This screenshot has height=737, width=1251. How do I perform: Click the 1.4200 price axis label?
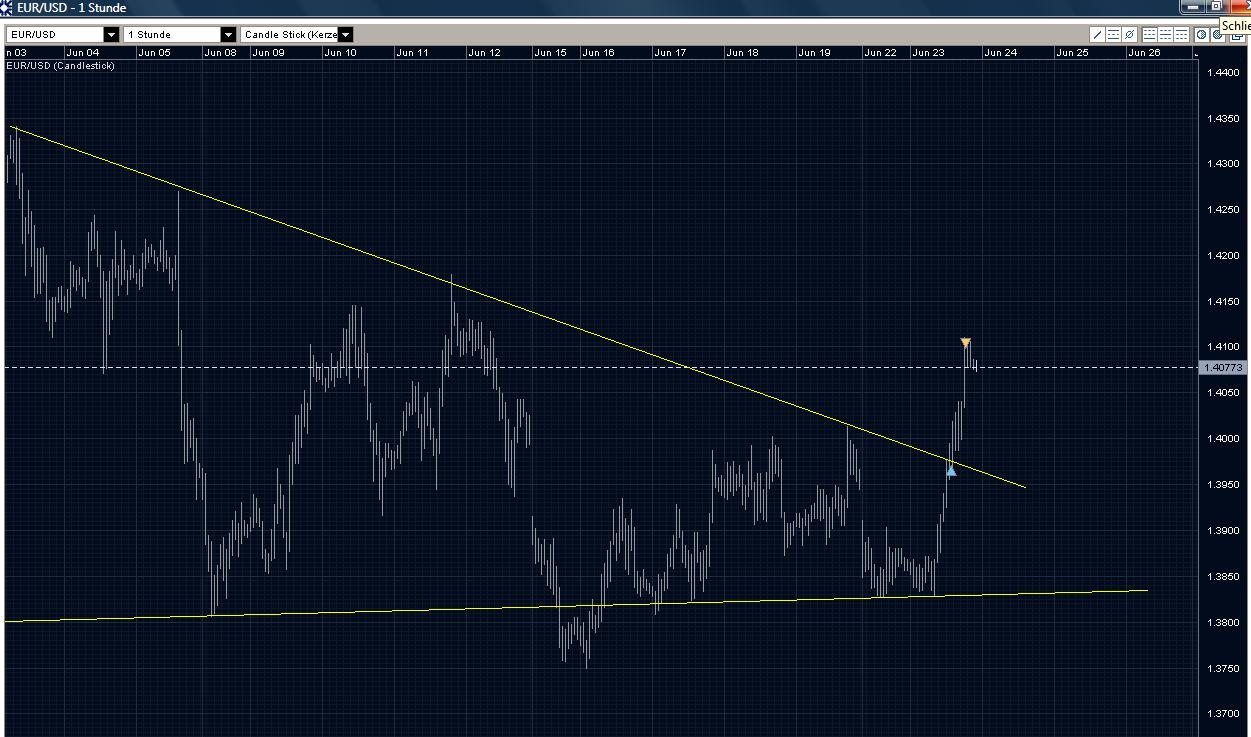[1225, 256]
